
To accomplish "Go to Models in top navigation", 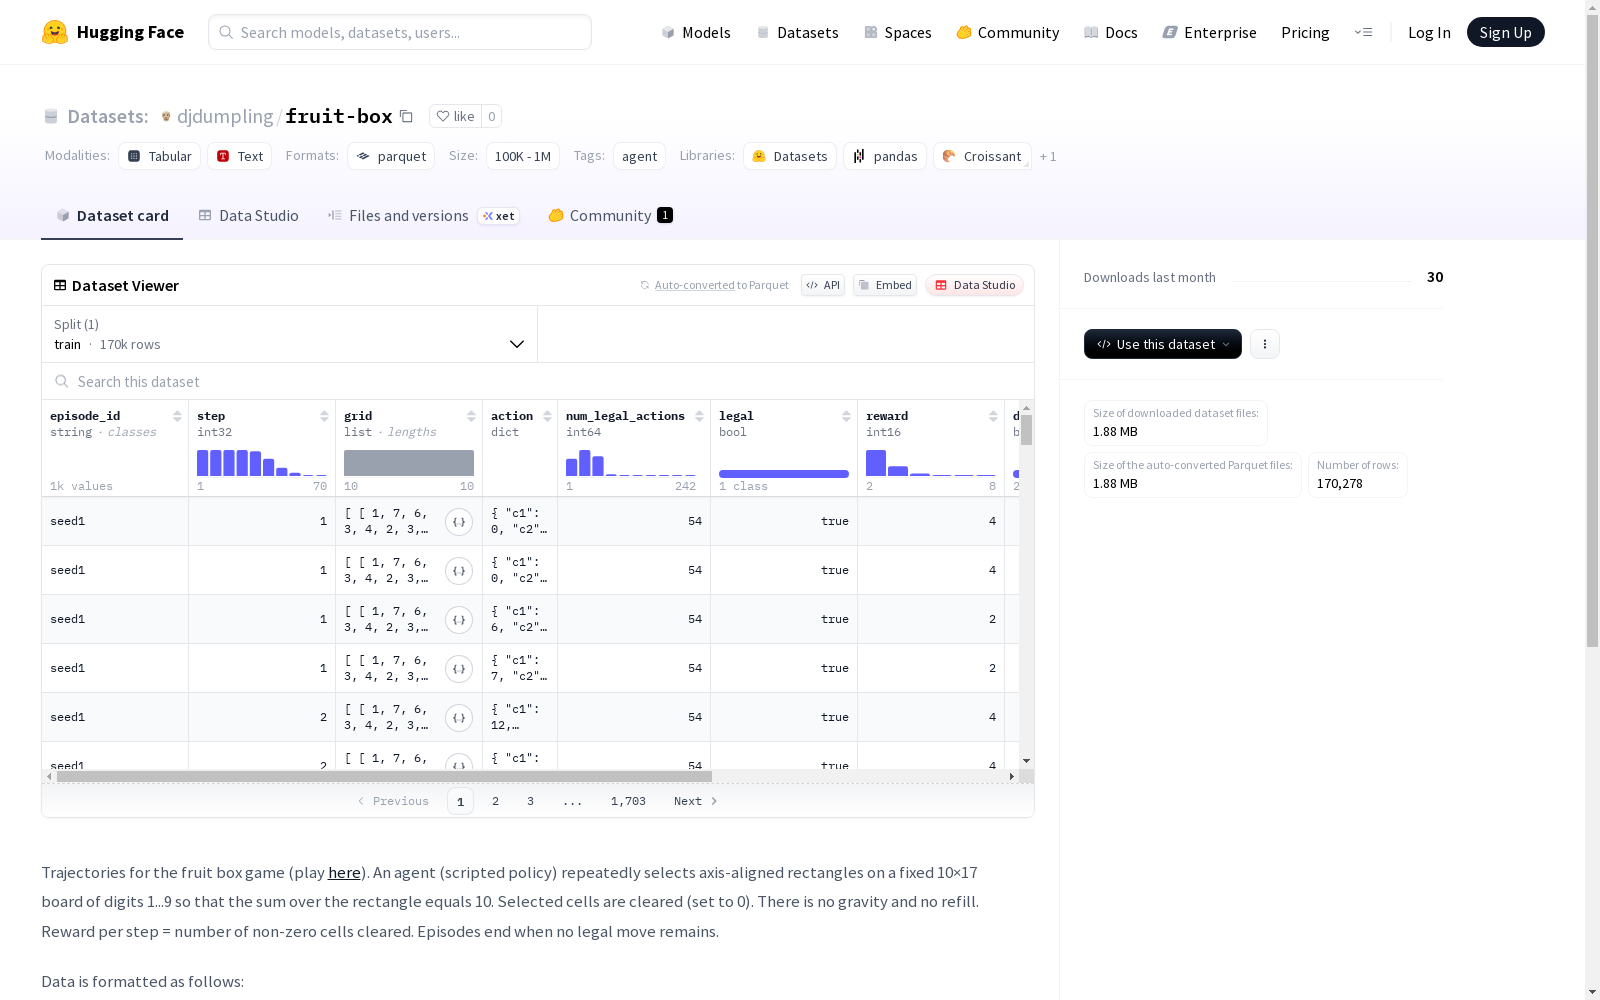I will click(696, 32).
